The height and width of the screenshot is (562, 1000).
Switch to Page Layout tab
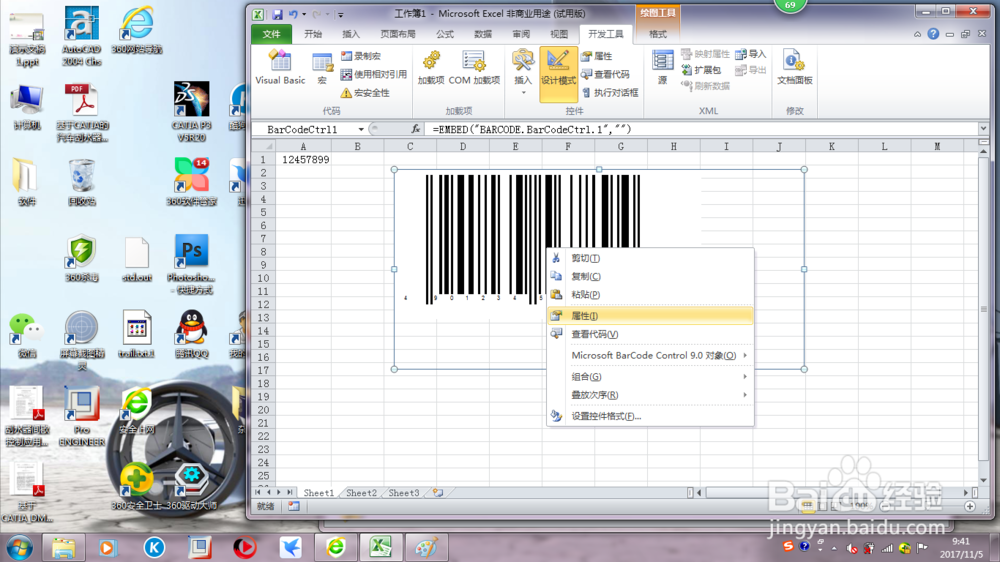[x=398, y=34]
